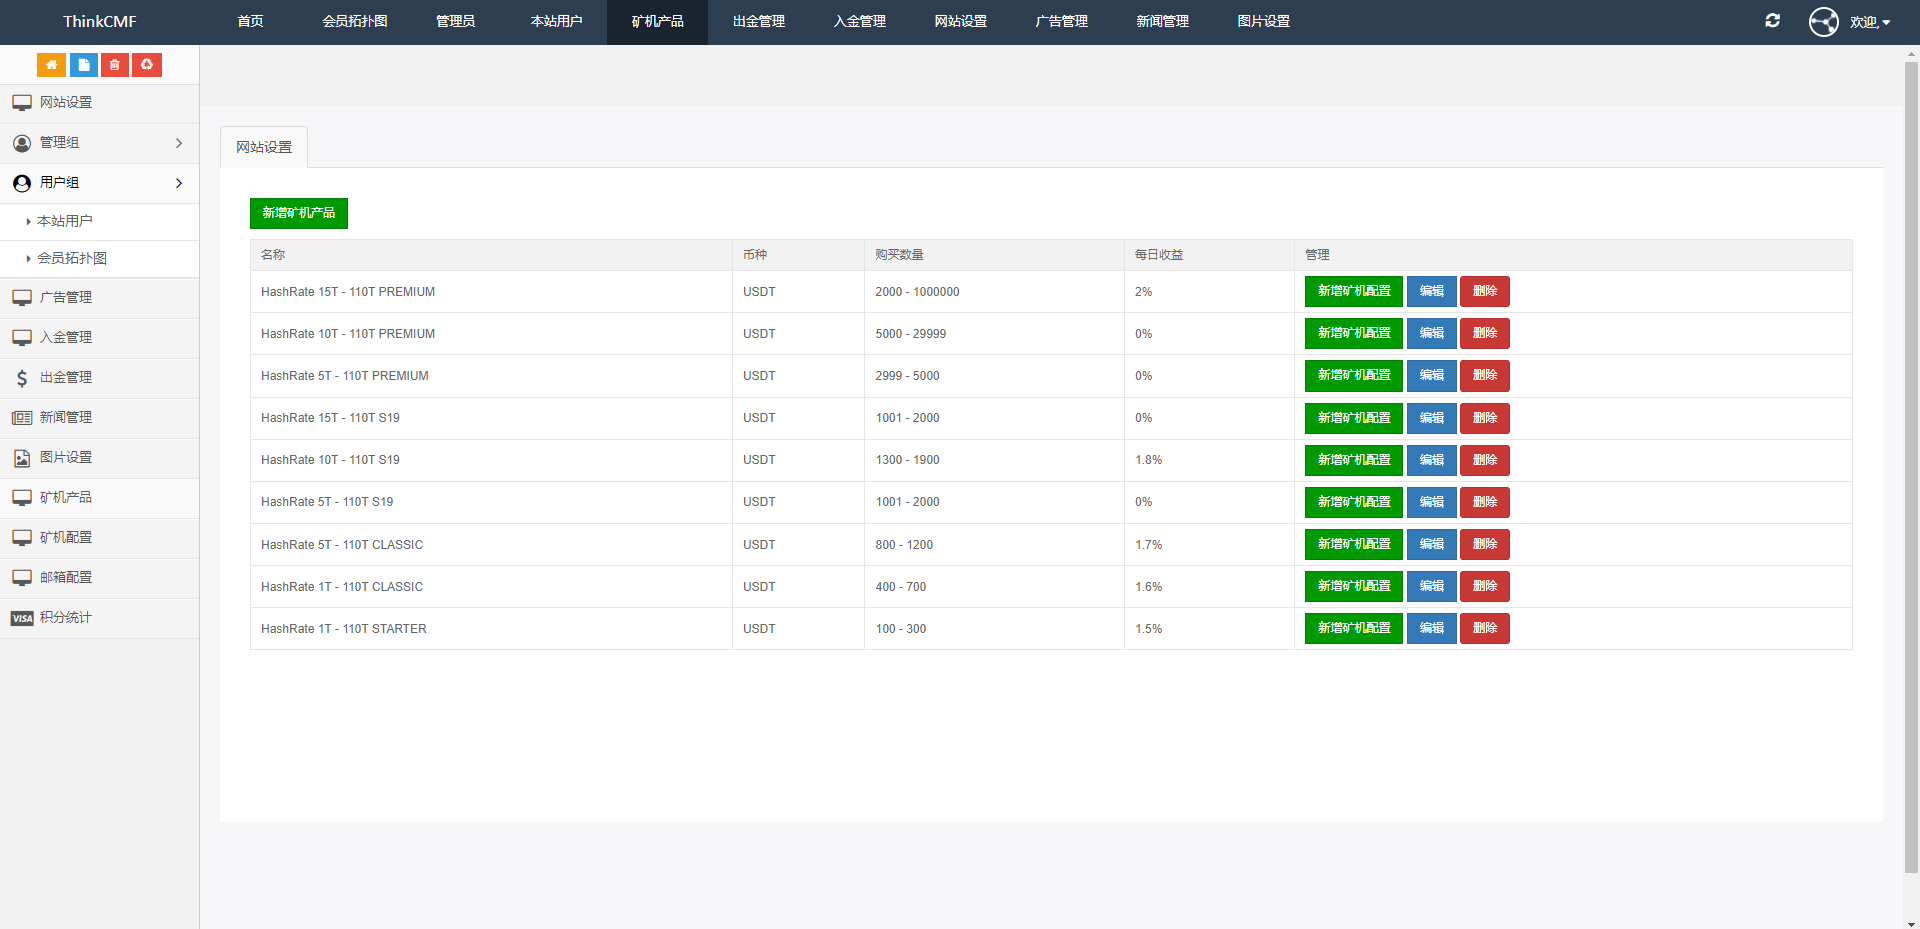Click the red recycle shortcut icon
The image size is (1920, 929).
point(147,65)
